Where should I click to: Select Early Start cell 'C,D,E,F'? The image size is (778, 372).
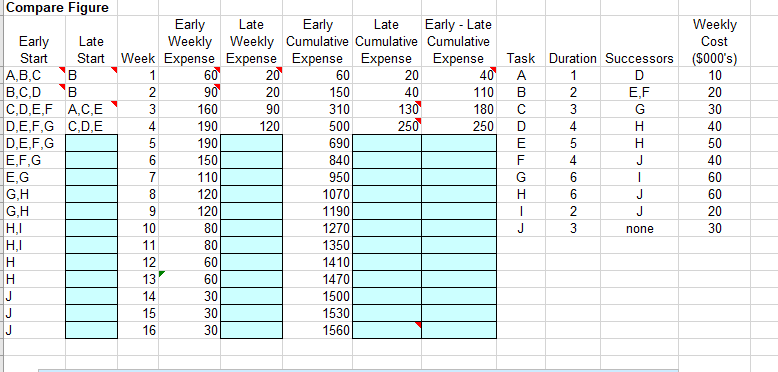[35, 109]
